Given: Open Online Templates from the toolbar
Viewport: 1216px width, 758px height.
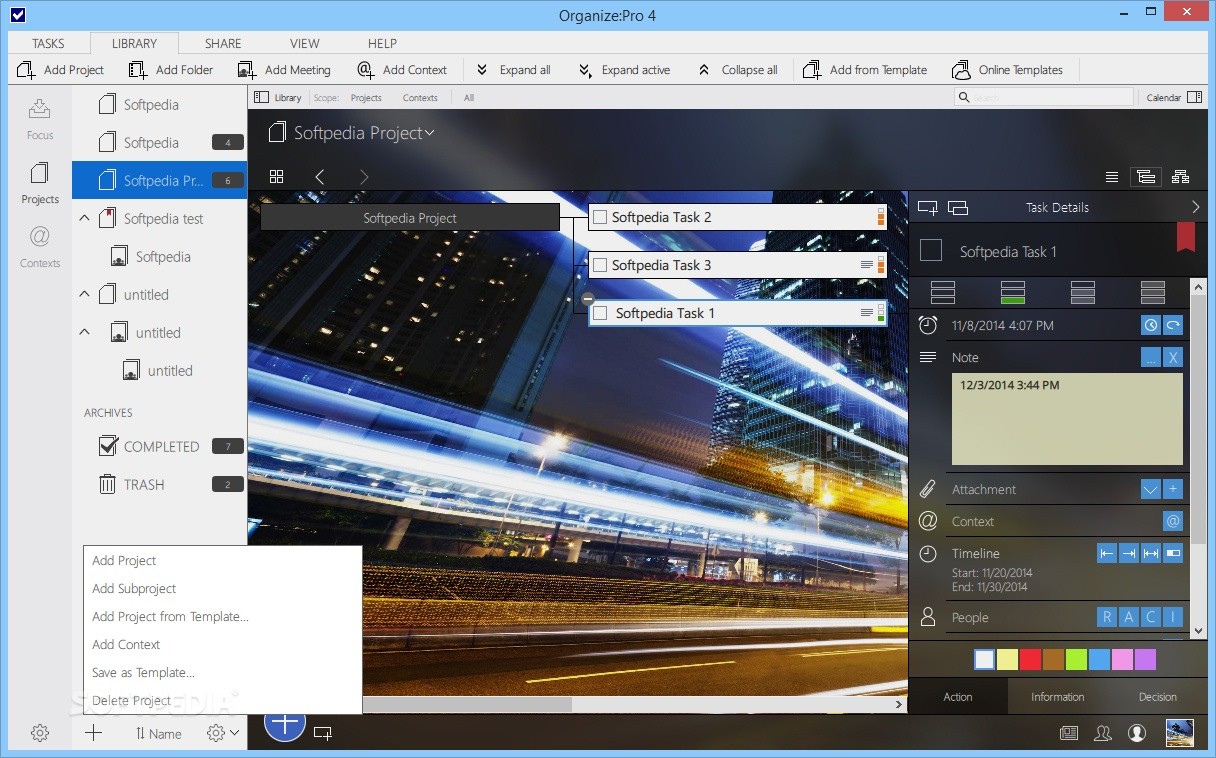Looking at the screenshot, I should [1007, 70].
